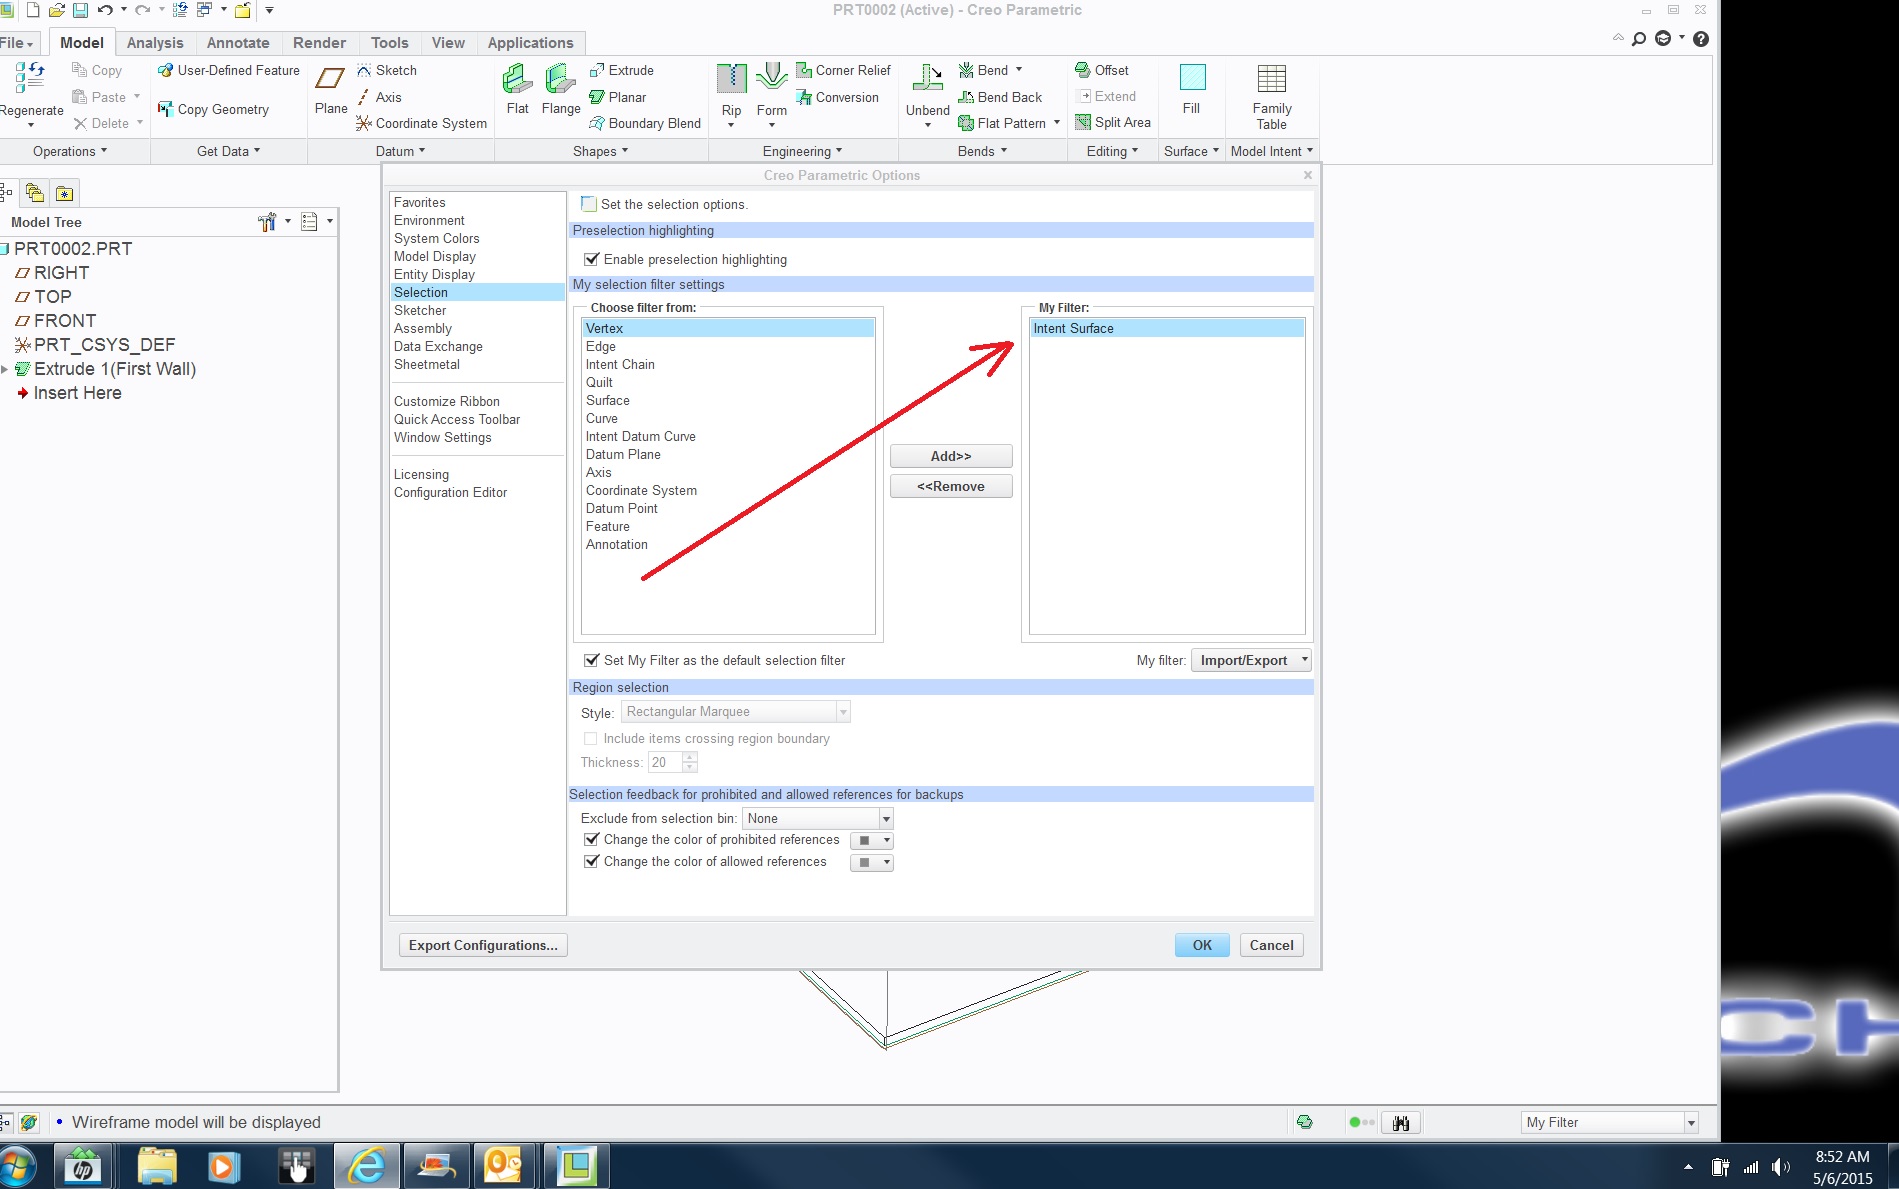Click Export Configurations button

coord(483,945)
